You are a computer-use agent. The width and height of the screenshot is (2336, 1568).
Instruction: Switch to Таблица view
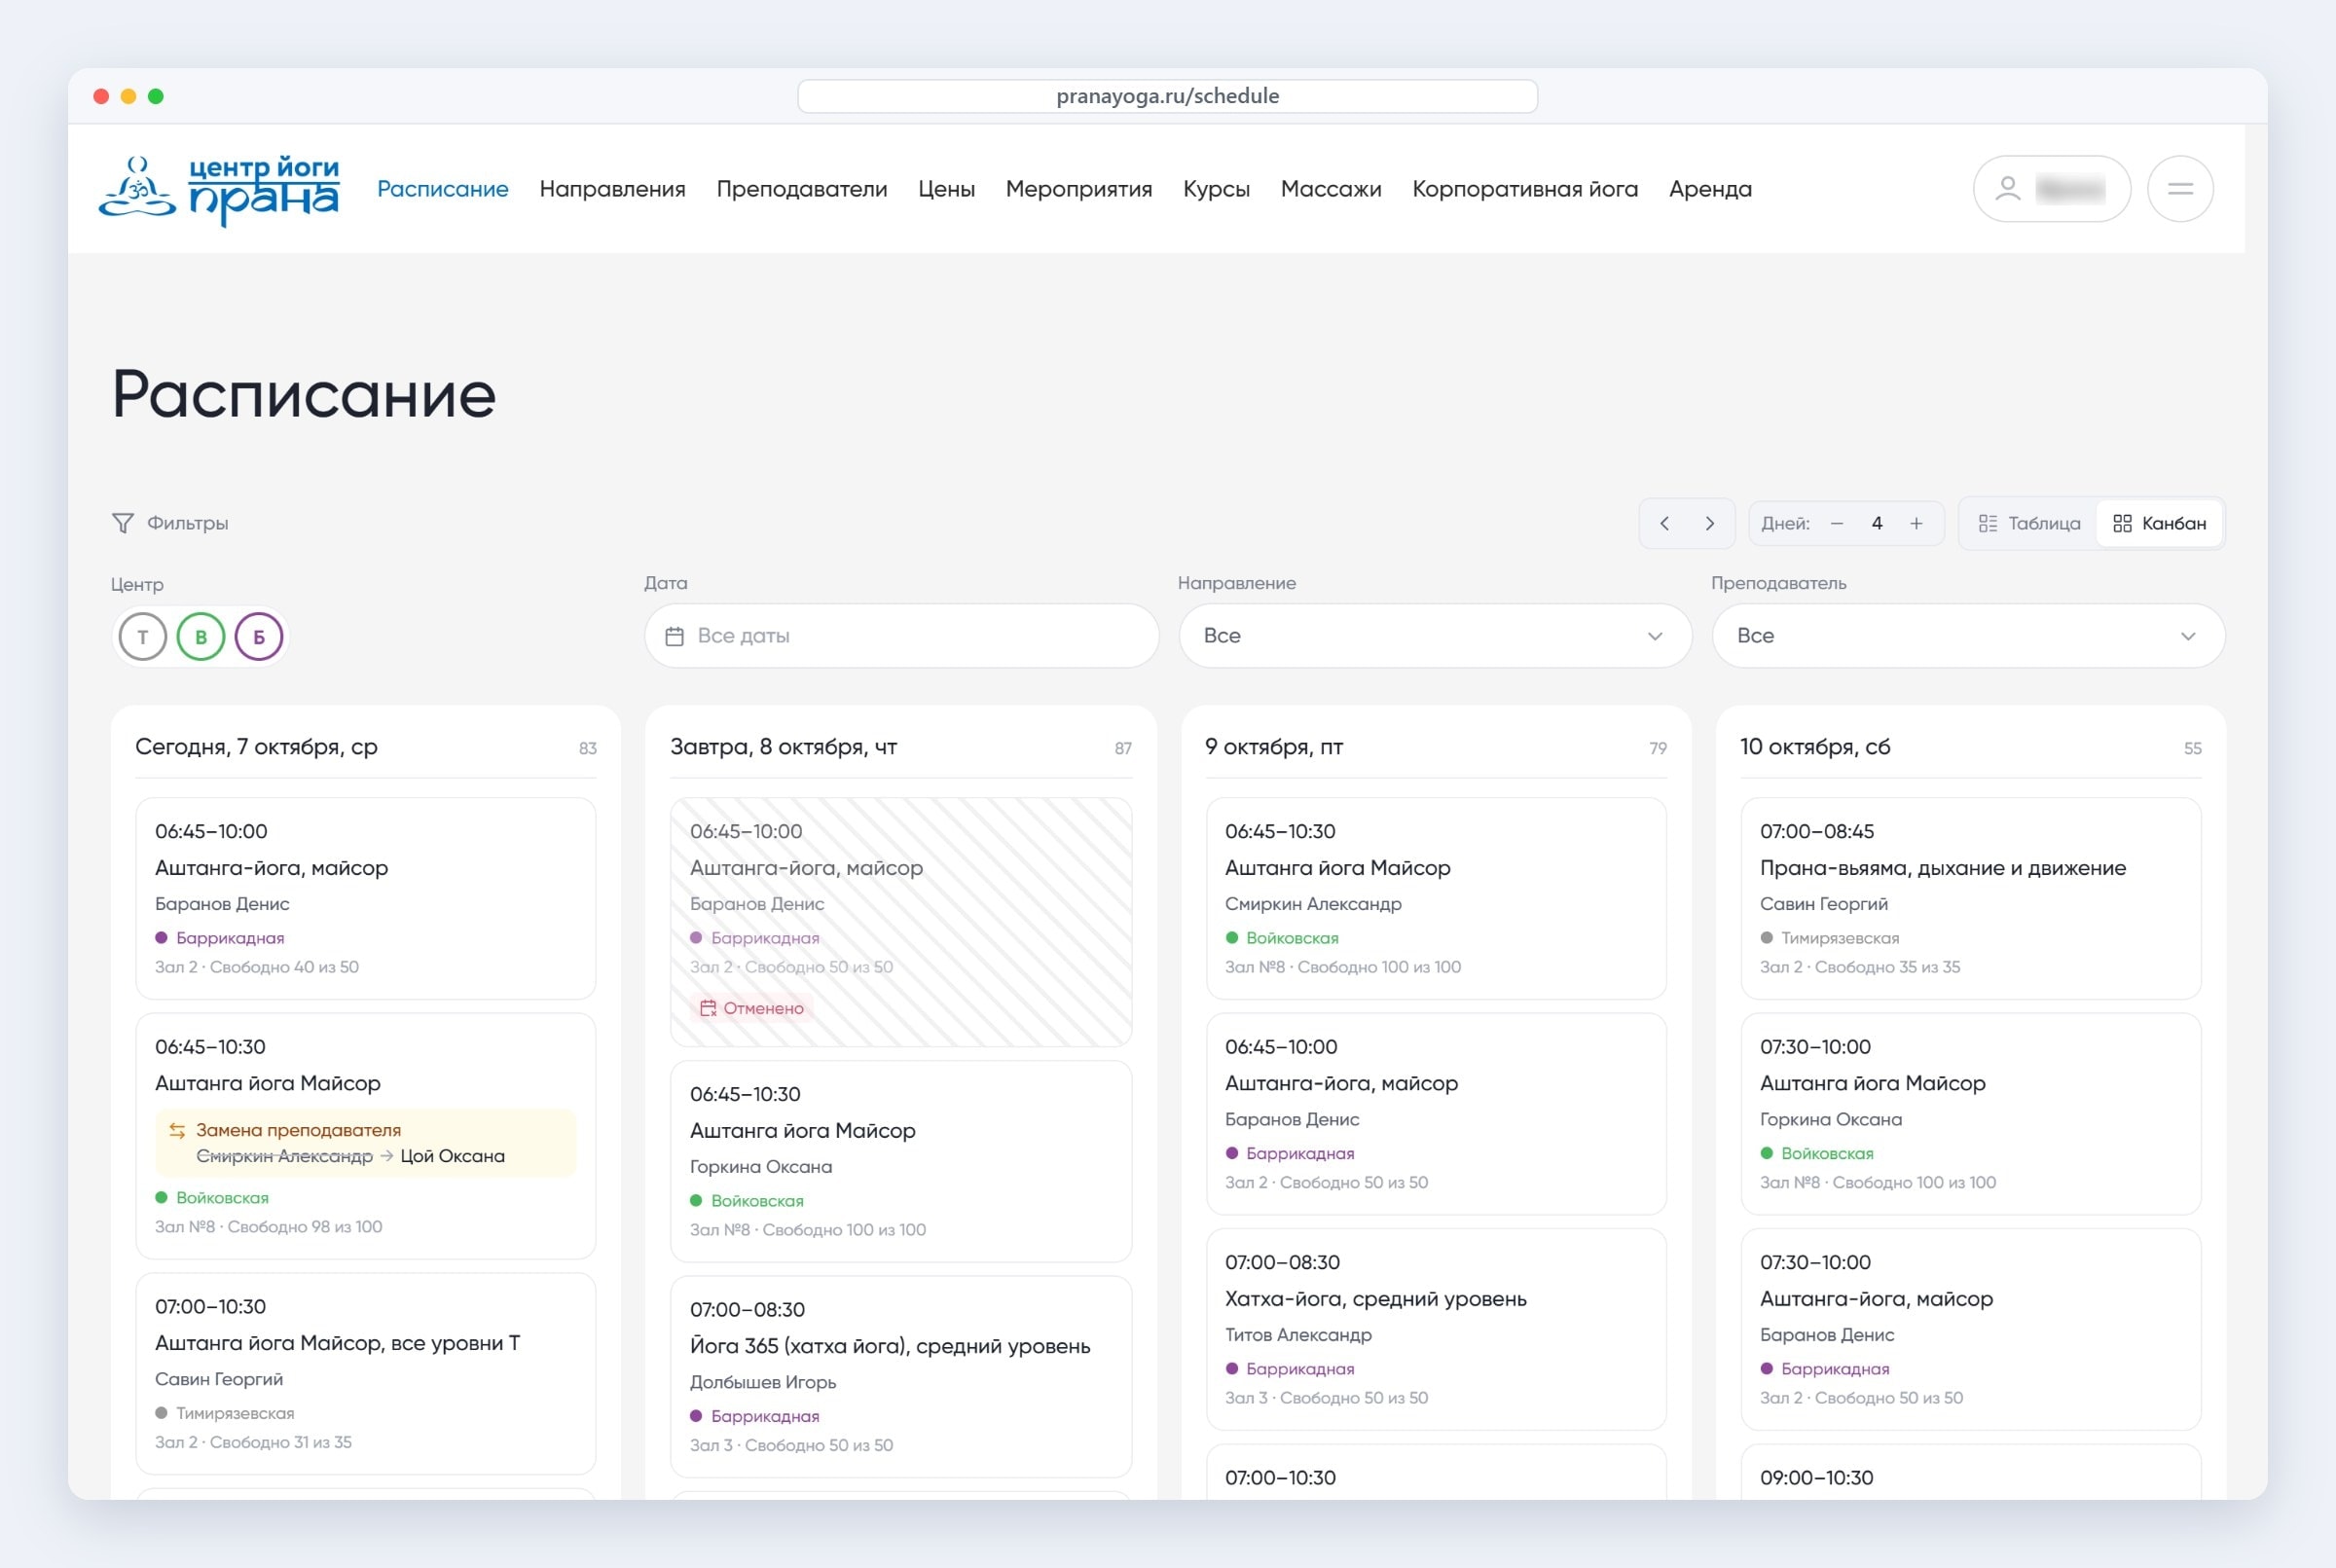click(x=2029, y=523)
